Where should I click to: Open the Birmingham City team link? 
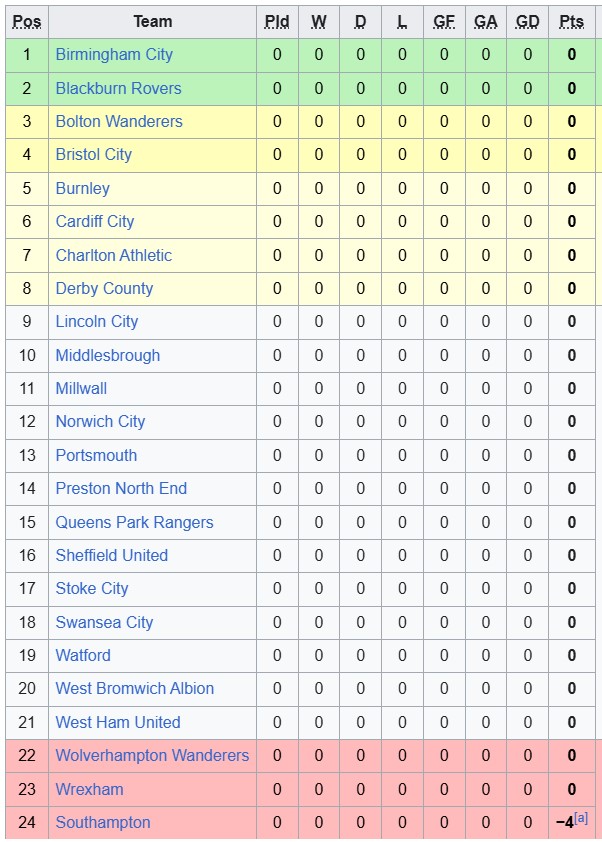(114, 55)
